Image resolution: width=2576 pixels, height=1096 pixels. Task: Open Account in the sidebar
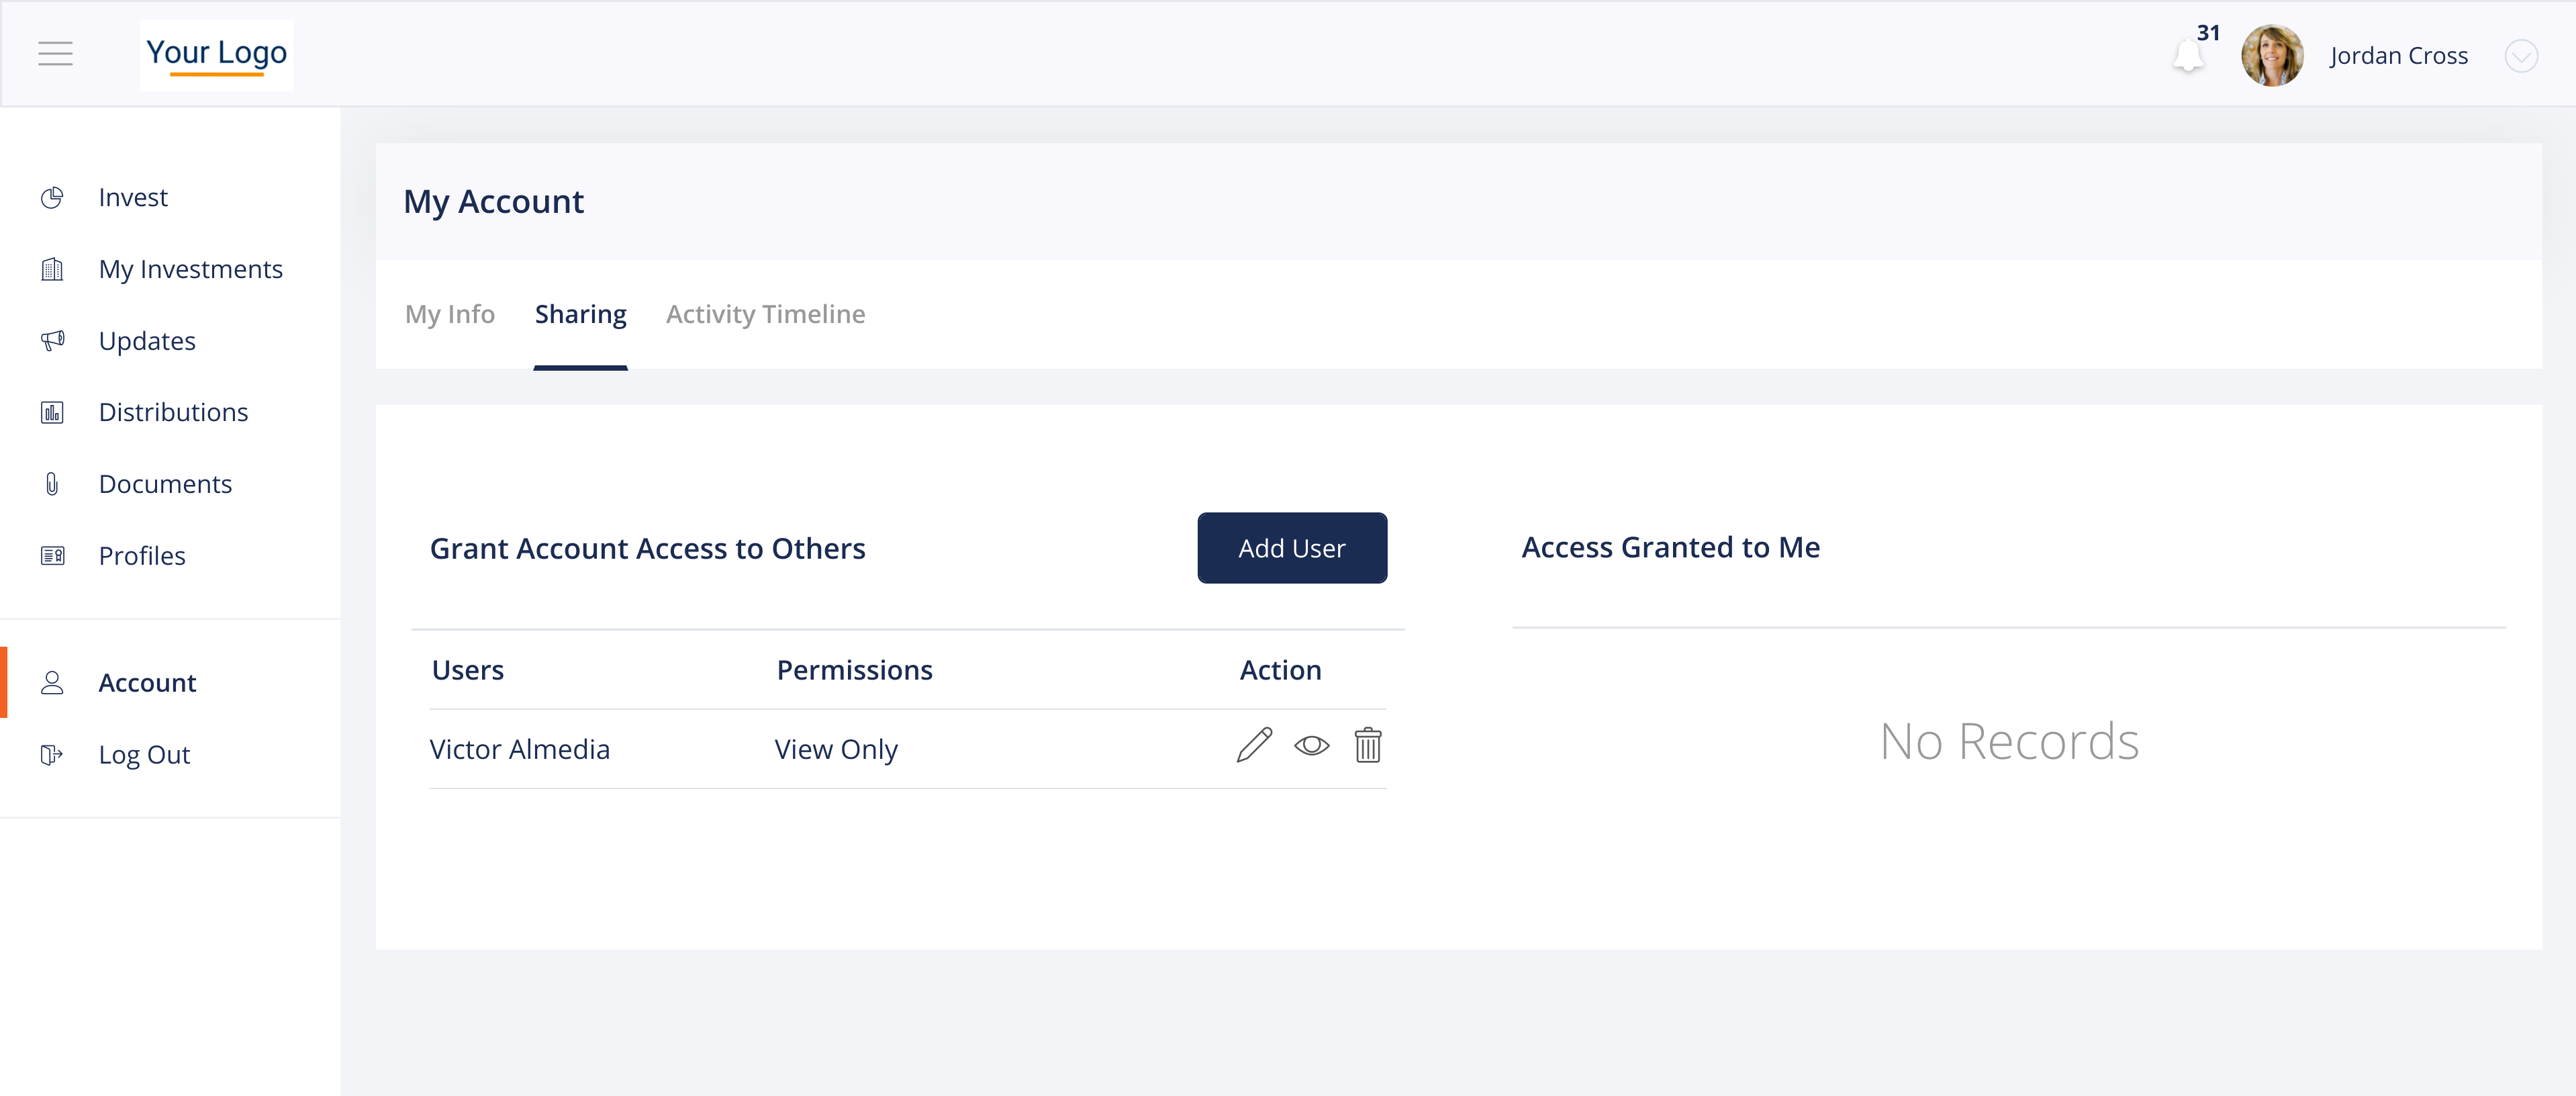pyautogui.click(x=147, y=683)
